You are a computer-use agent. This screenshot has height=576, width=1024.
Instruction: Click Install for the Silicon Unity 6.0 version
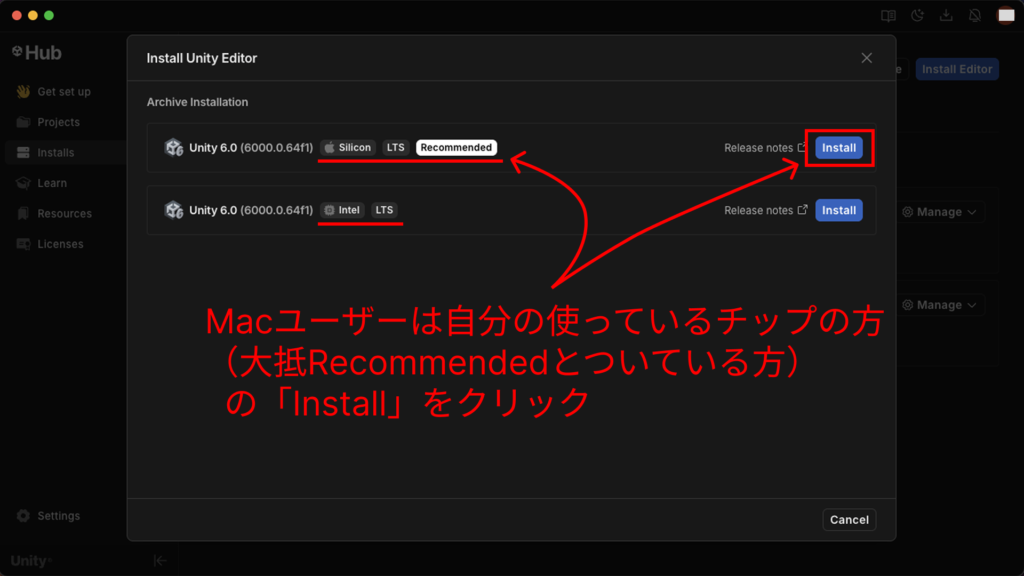click(x=838, y=148)
